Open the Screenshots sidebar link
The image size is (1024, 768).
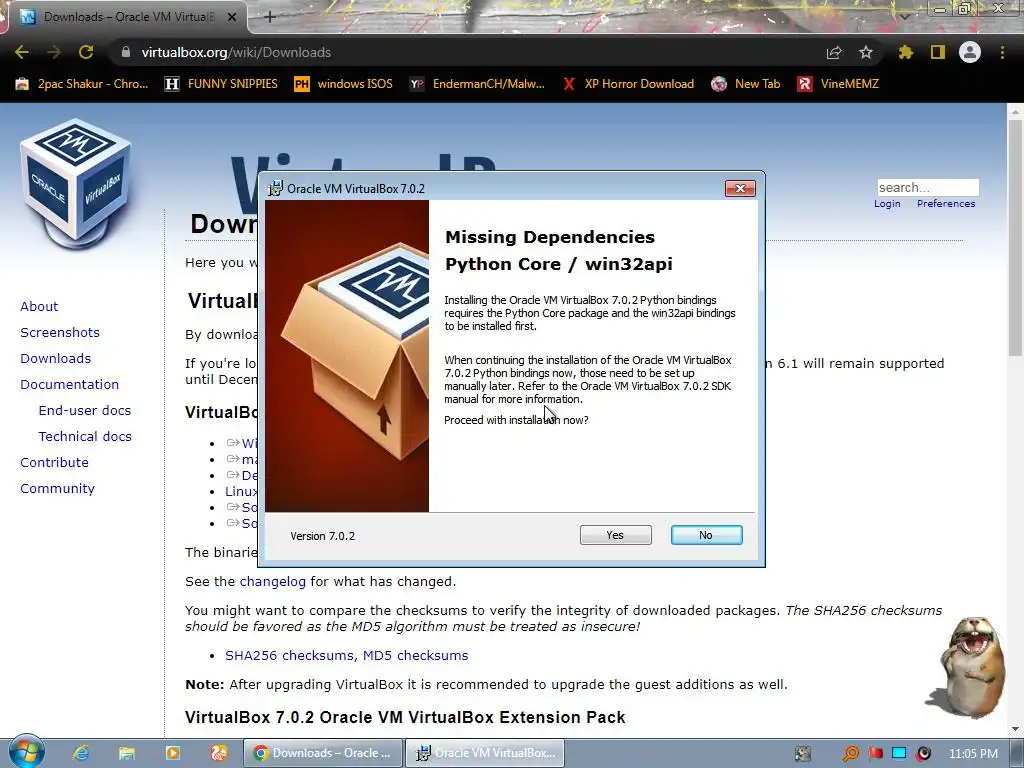[x=60, y=332]
